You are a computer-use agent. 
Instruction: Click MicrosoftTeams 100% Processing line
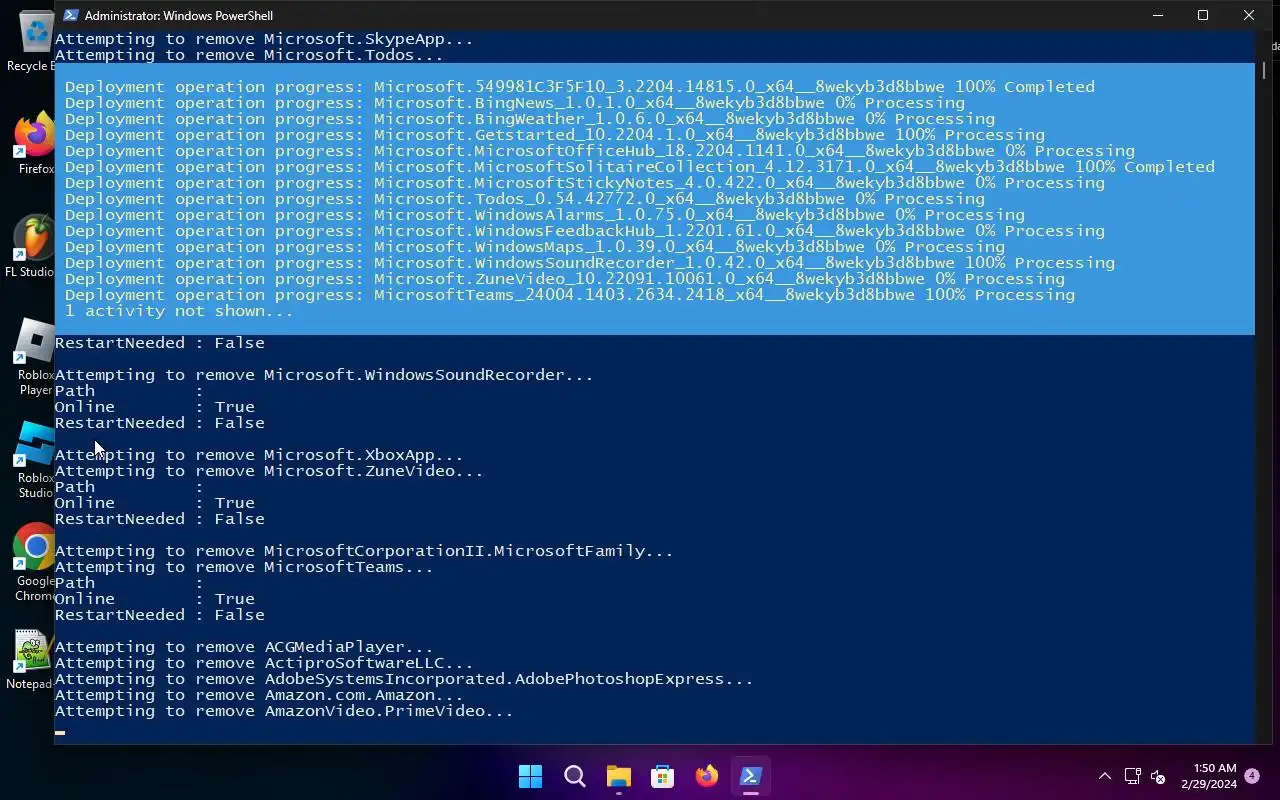[570, 295]
